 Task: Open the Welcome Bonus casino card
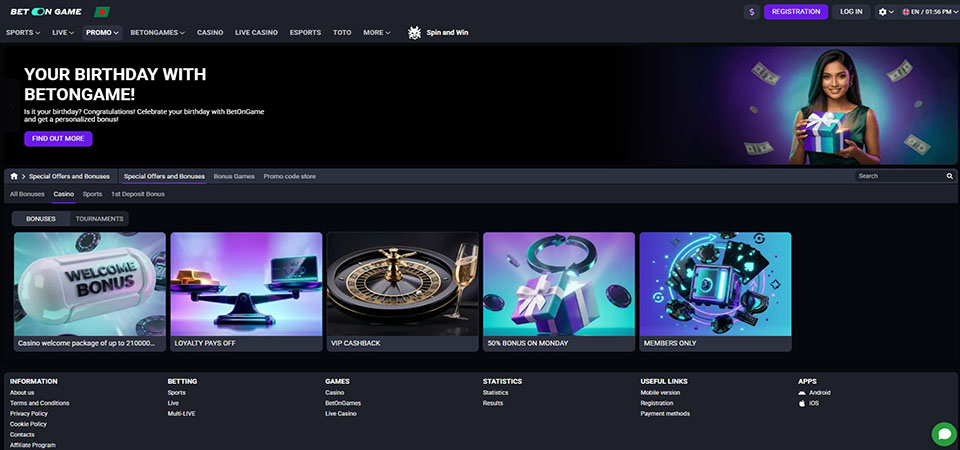90,291
